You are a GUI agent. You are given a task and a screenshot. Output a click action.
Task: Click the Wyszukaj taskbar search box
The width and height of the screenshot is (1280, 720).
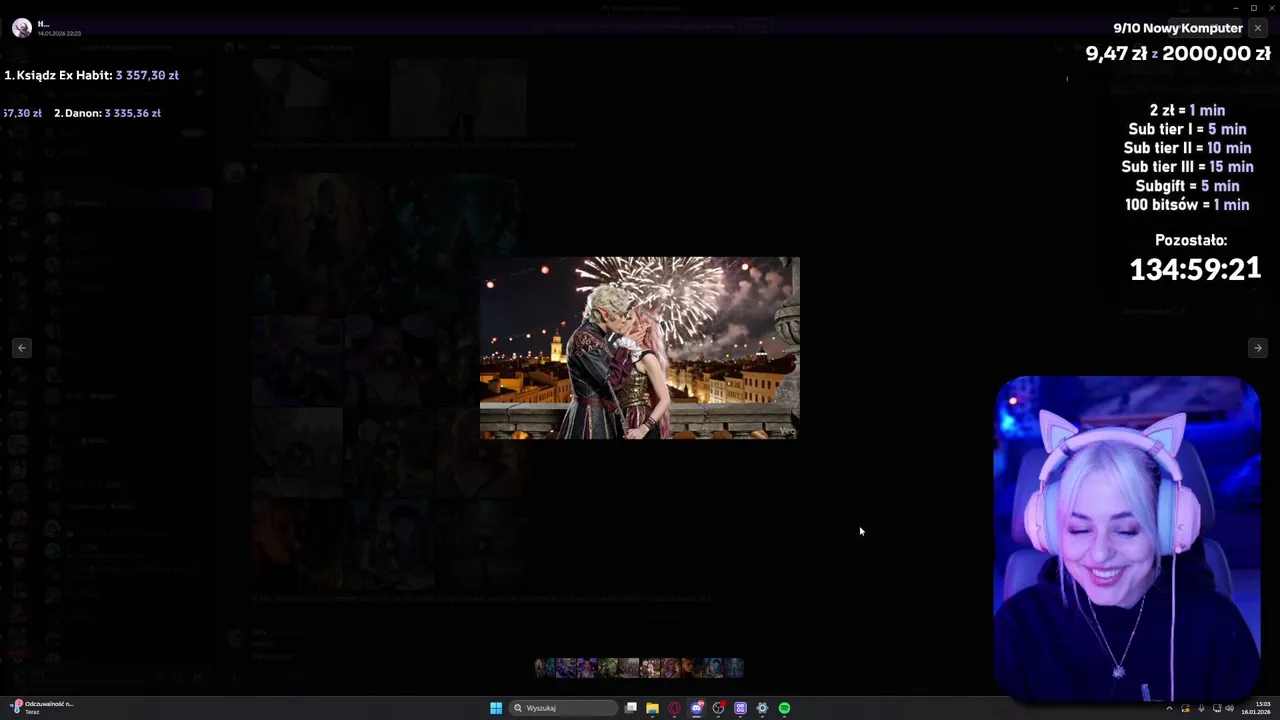(564, 708)
